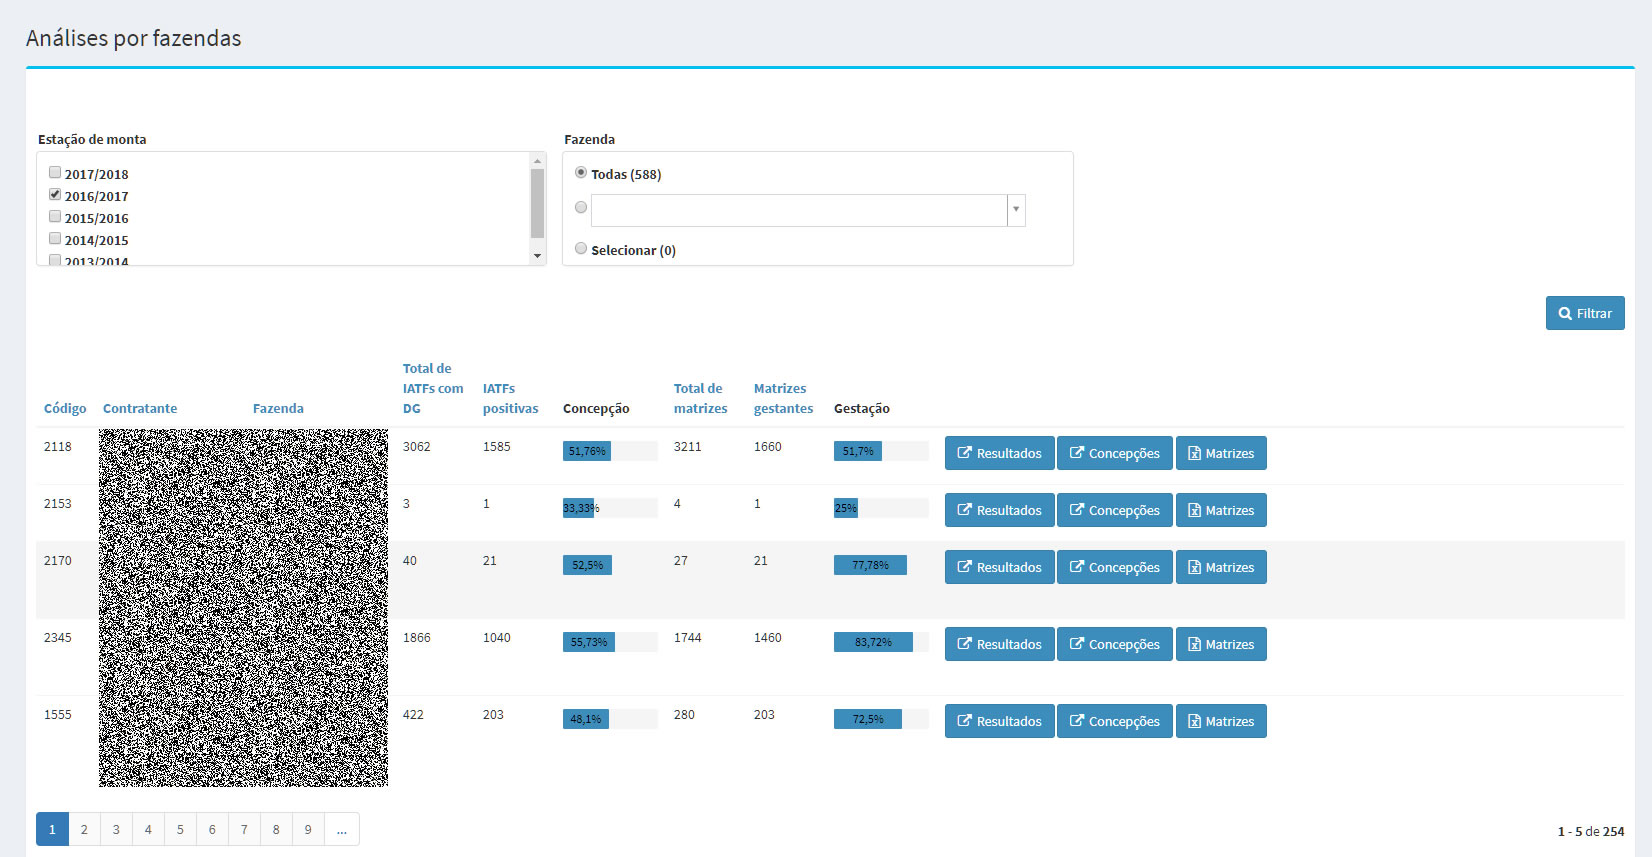The image size is (1652, 857).
Task: Uncheck the 2016/2017 season checkbox
Action: (55, 194)
